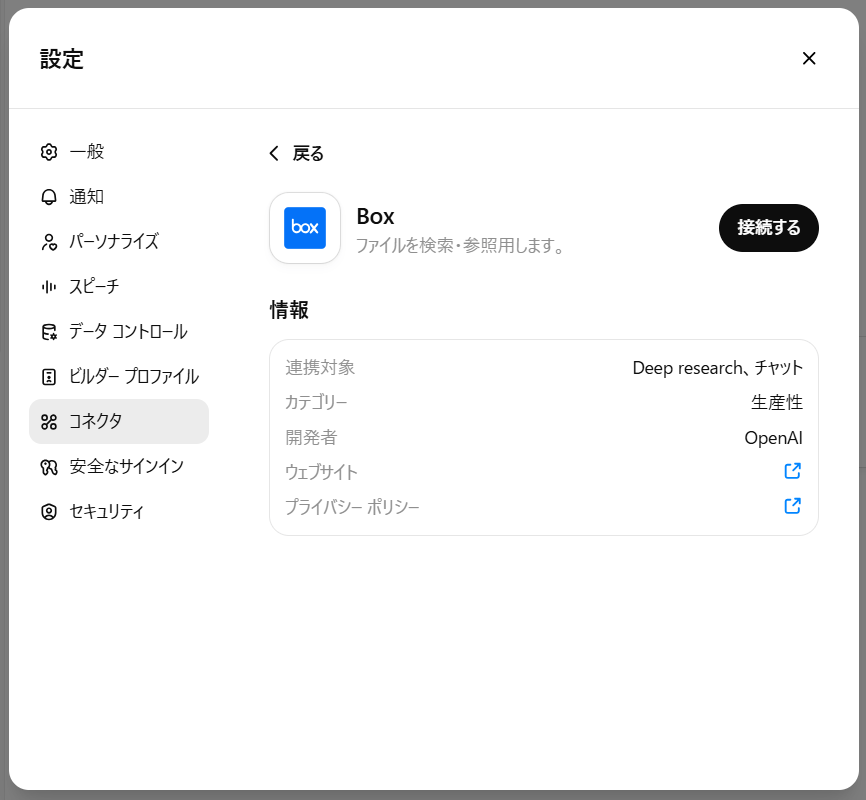
Task: Click the blue Box logo
Action: [x=305, y=228]
